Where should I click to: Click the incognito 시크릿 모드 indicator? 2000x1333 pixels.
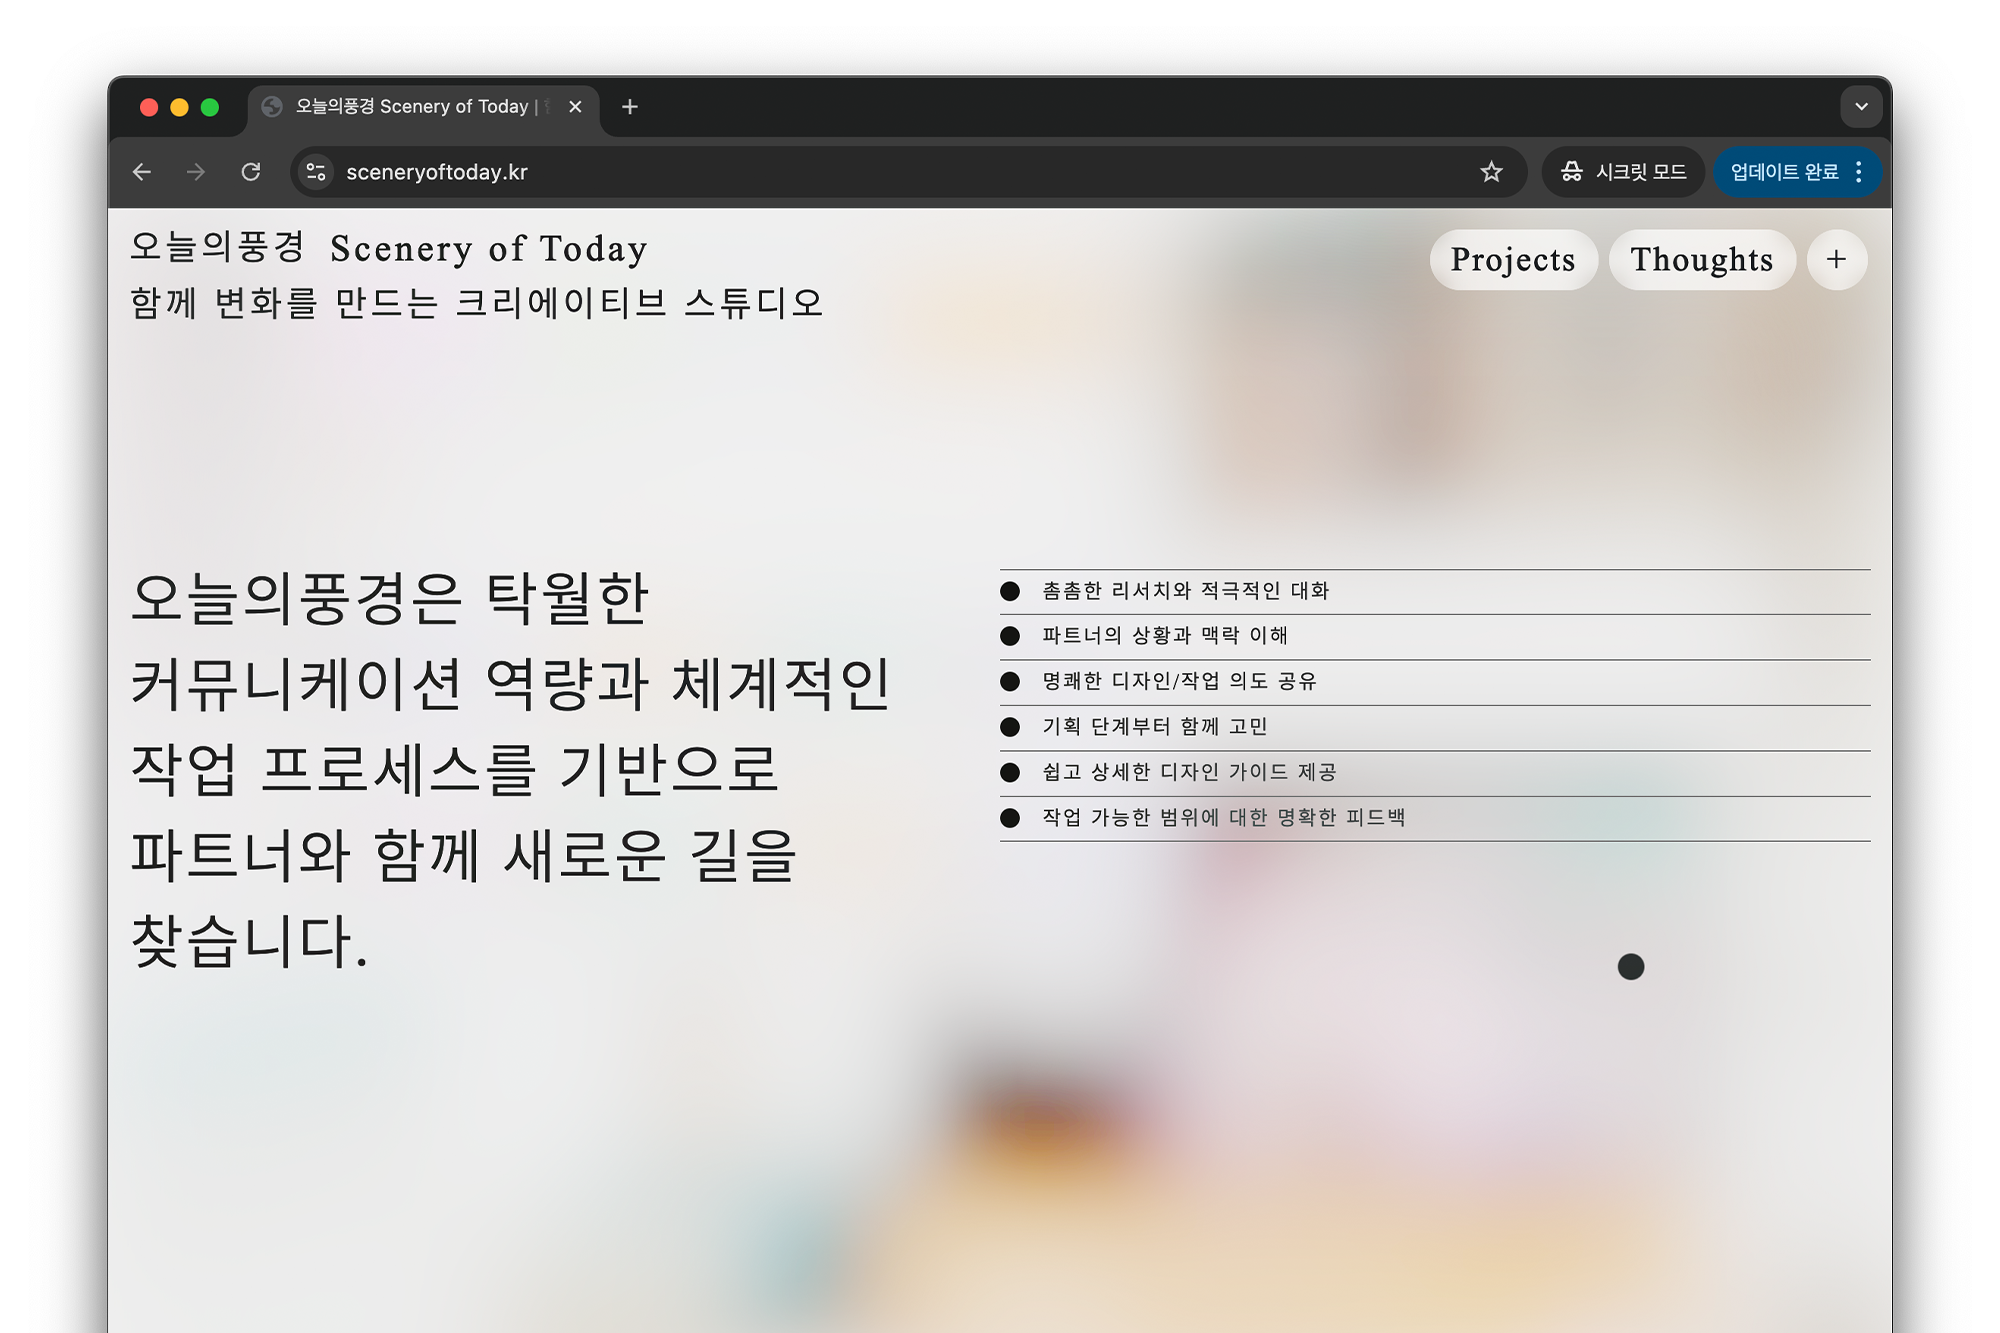(x=1623, y=172)
